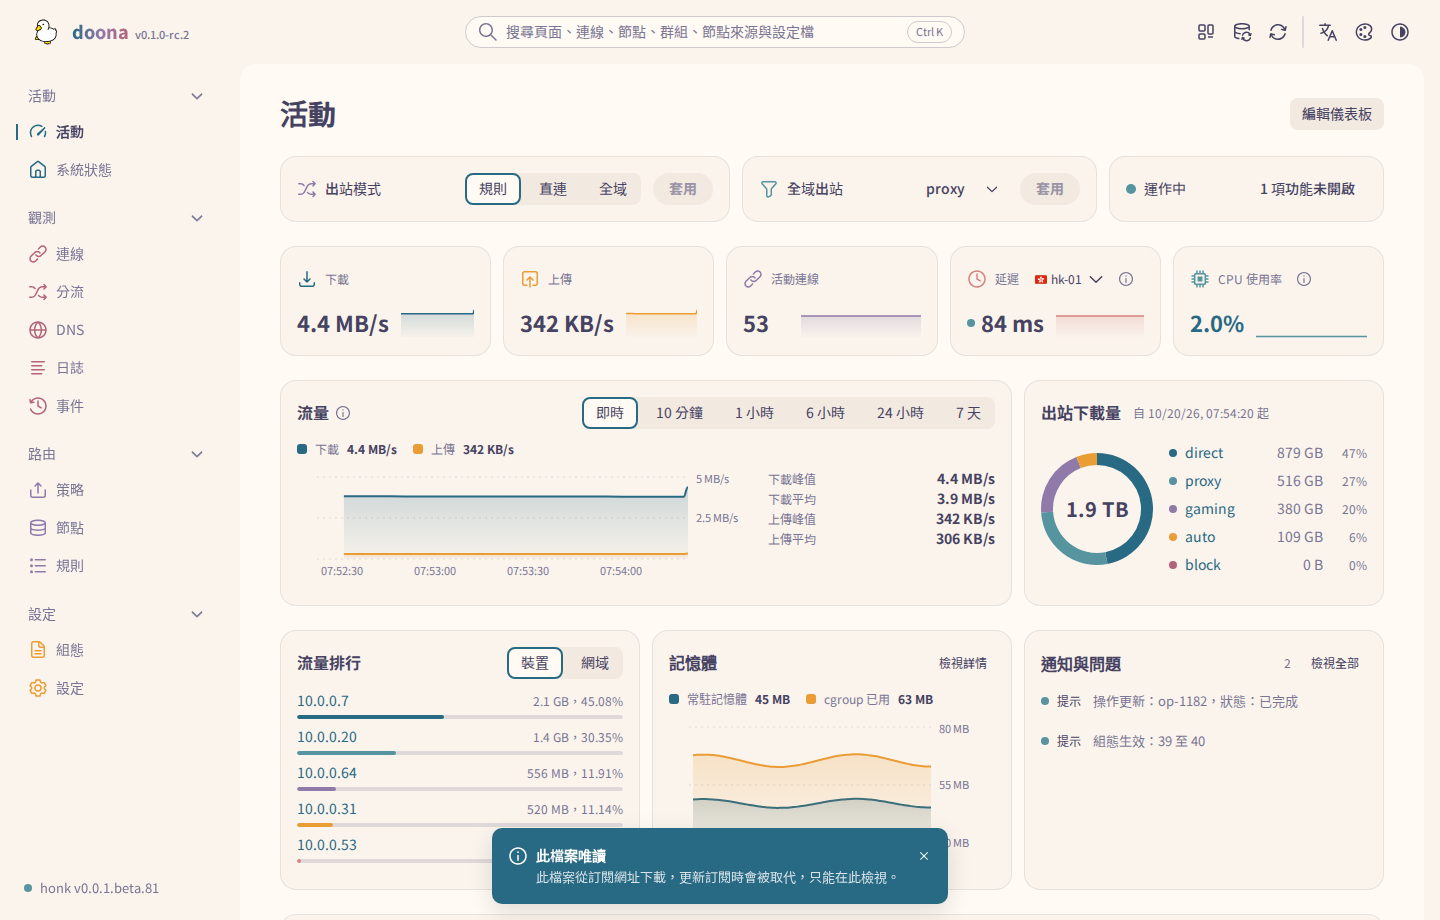Select 規則 outbound mode
The width and height of the screenshot is (1440, 920).
coord(493,189)
